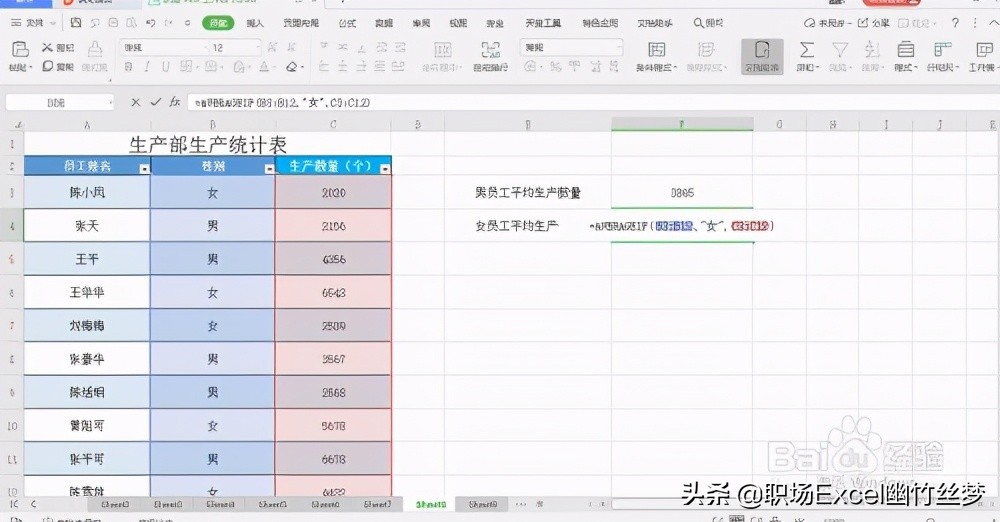Switch to the green Home tab
Image resolution: width=1000 pixels, height=522 pixels.
[x=218, y=23]
